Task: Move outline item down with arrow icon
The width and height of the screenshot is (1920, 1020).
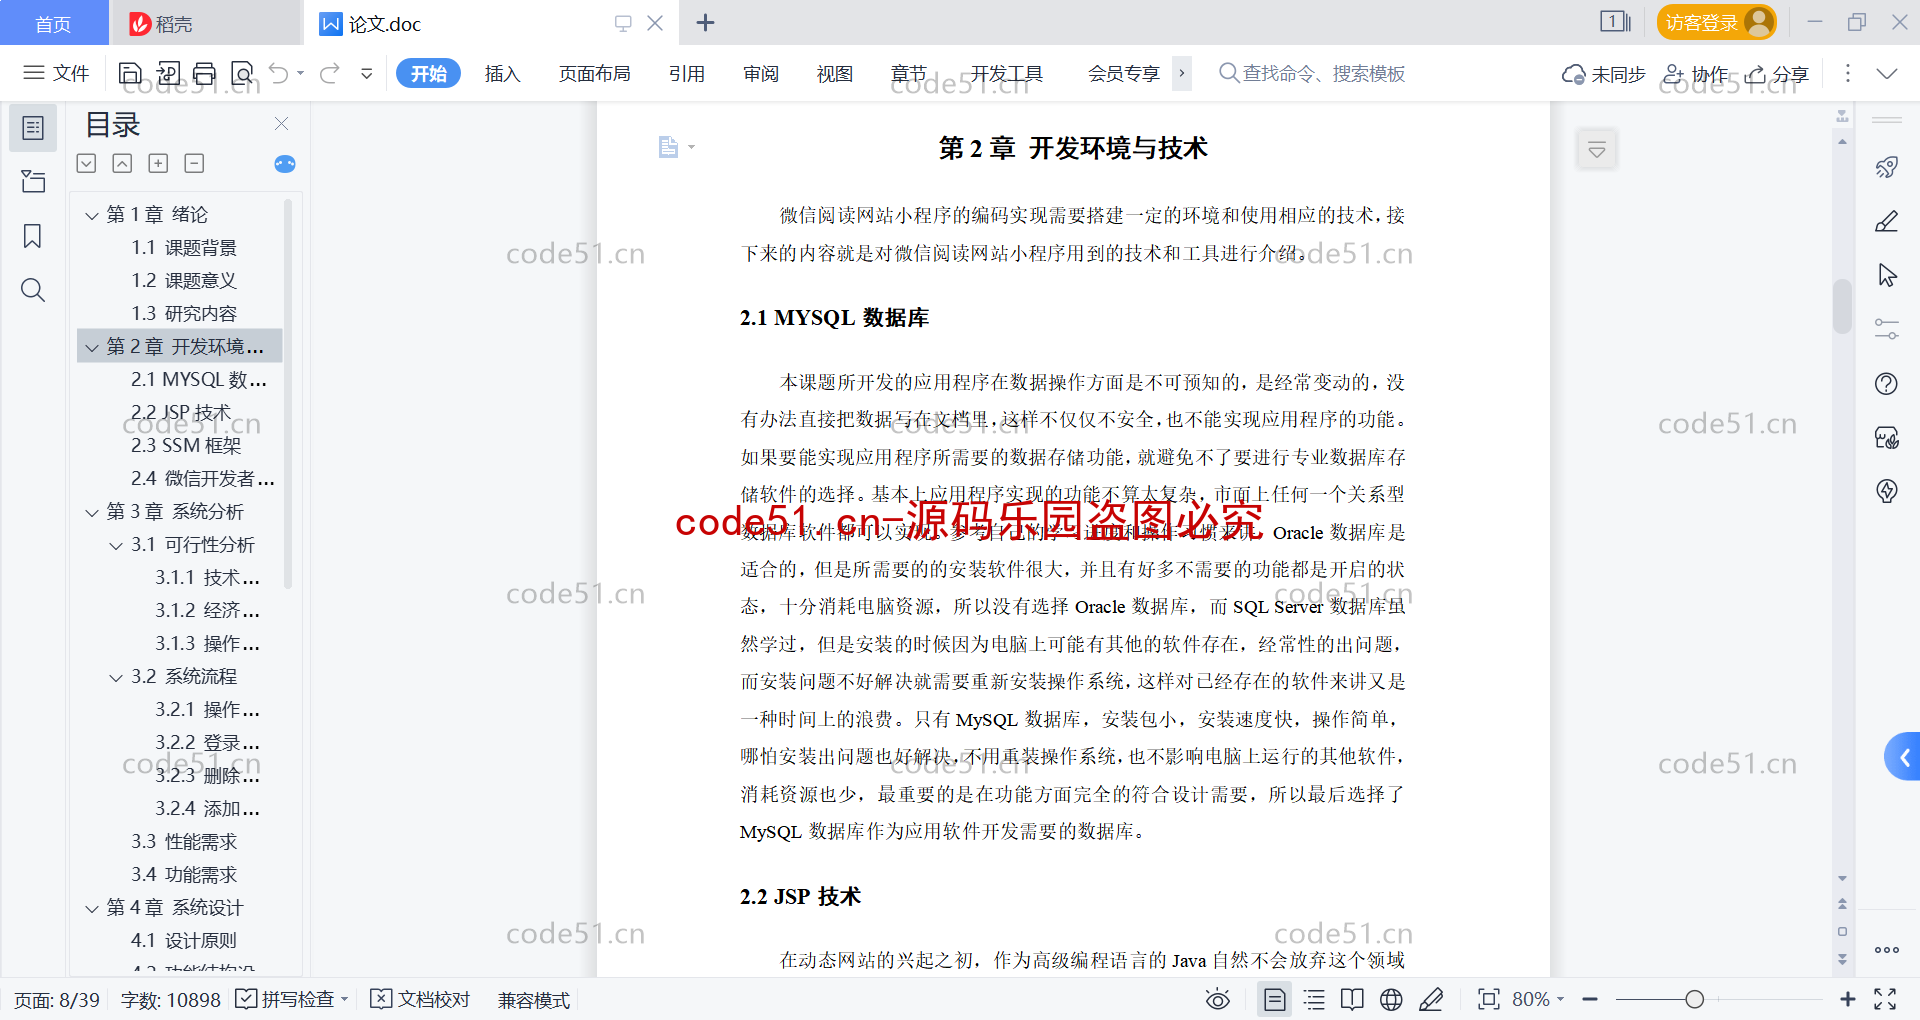Action: click(86, 163)
